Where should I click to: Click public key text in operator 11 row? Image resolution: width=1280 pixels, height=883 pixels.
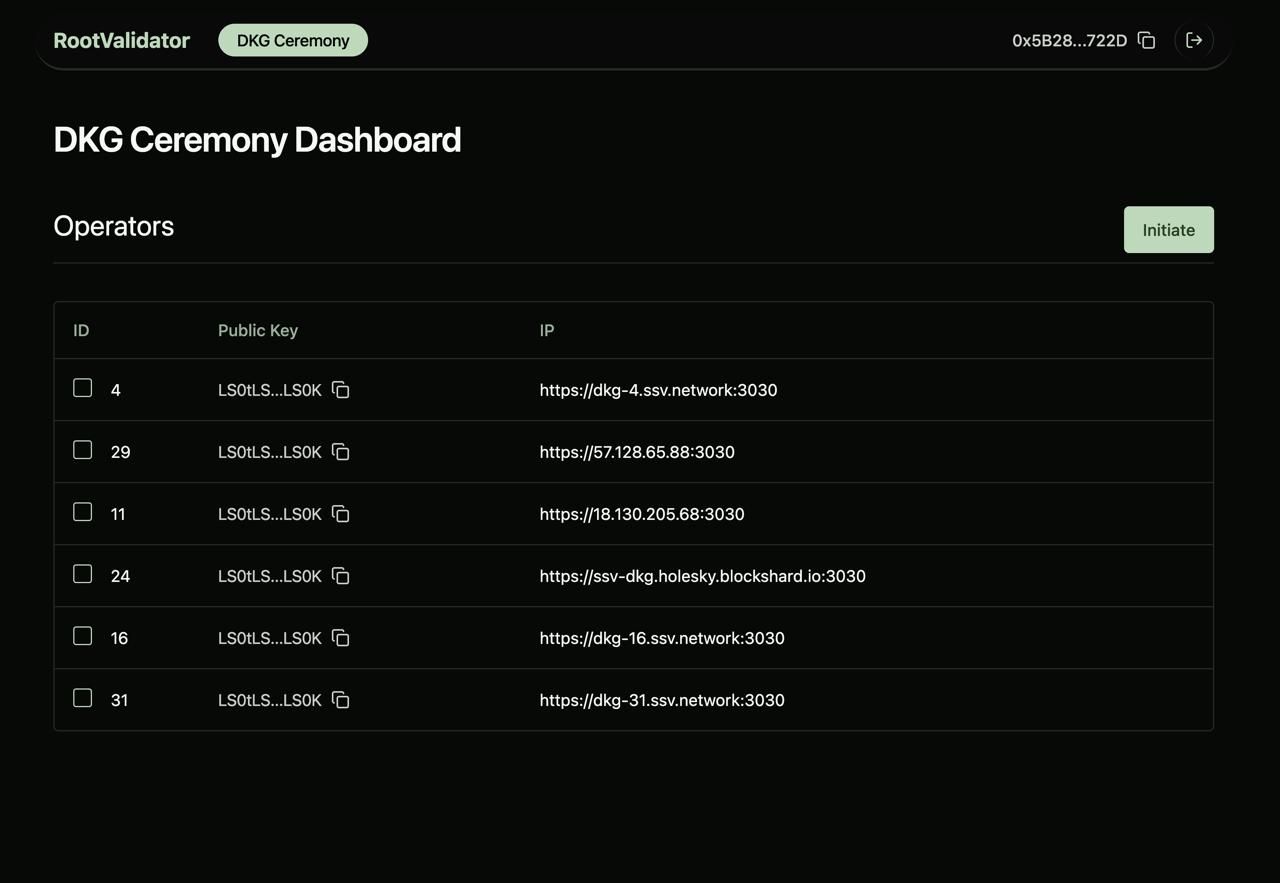[270, 514]
